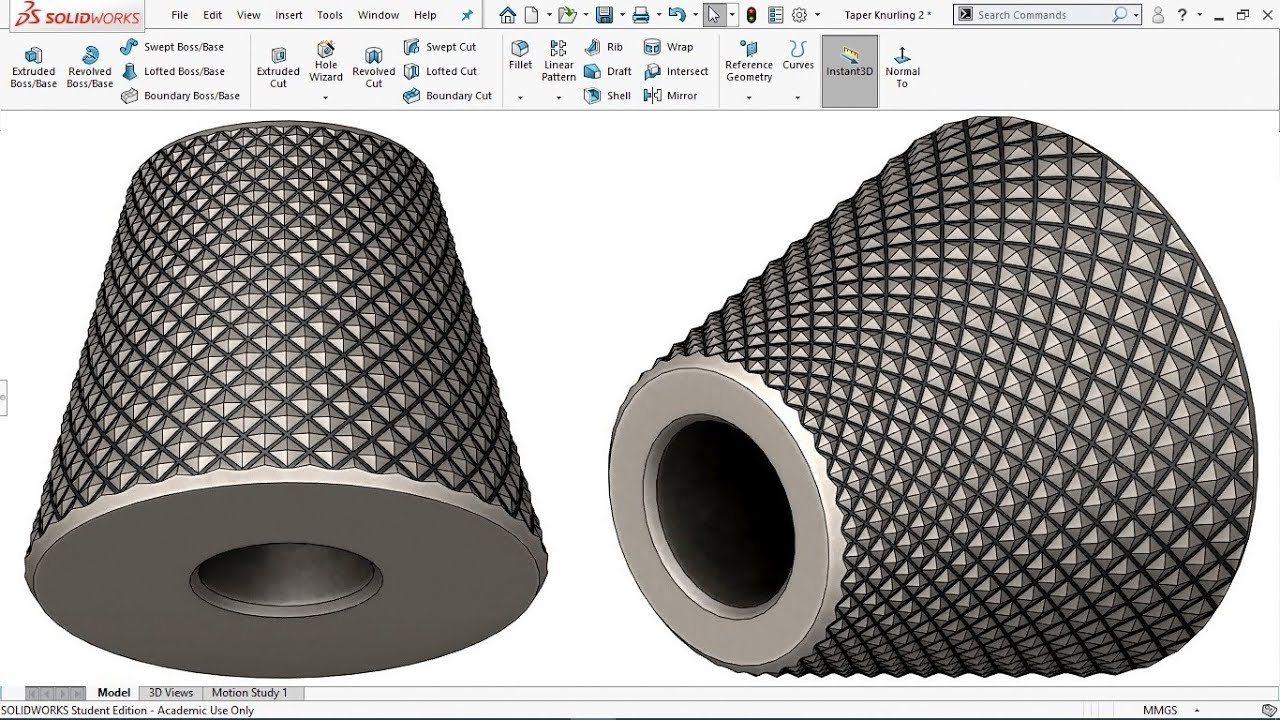Open the Linear Pattern dropdown arrow

pyautogui.click(x=559, y=98)
